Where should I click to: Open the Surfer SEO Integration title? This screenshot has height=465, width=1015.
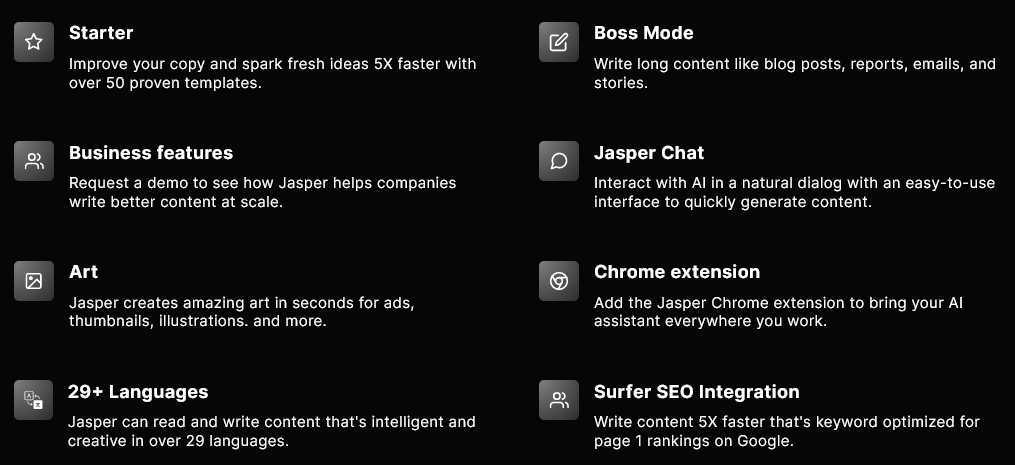point(697,392)
